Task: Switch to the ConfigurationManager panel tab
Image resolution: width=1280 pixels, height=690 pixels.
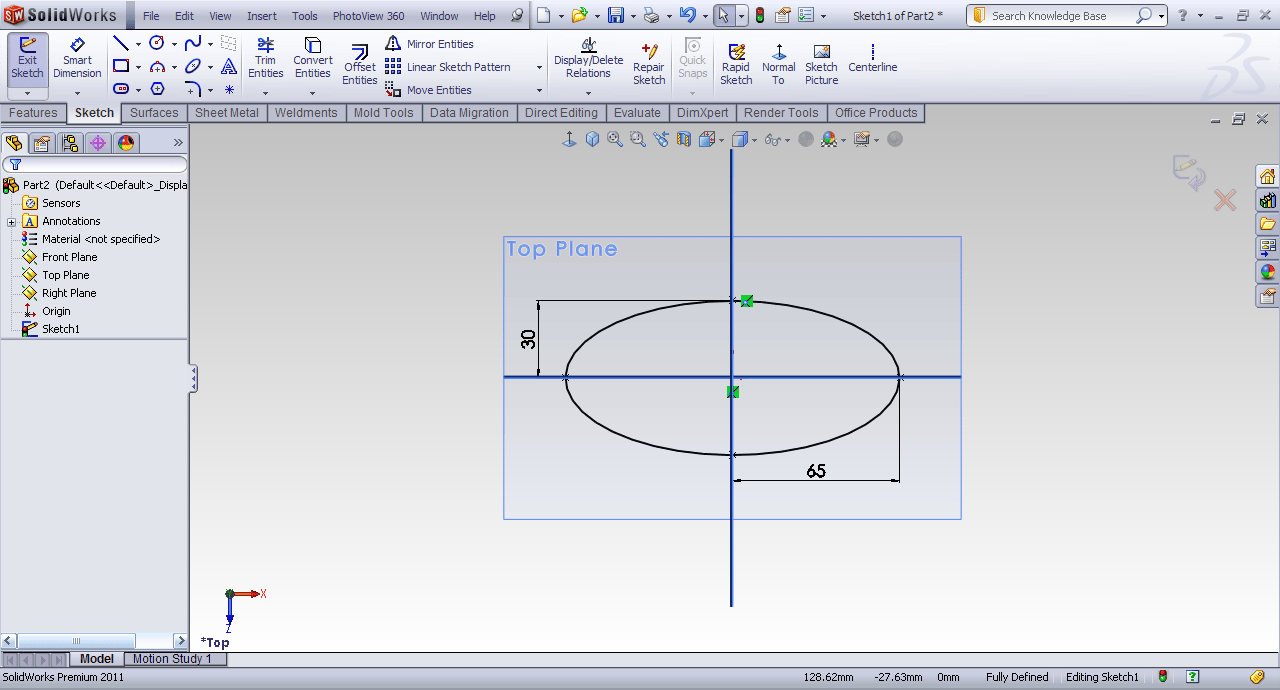Action: click(70, 143)
